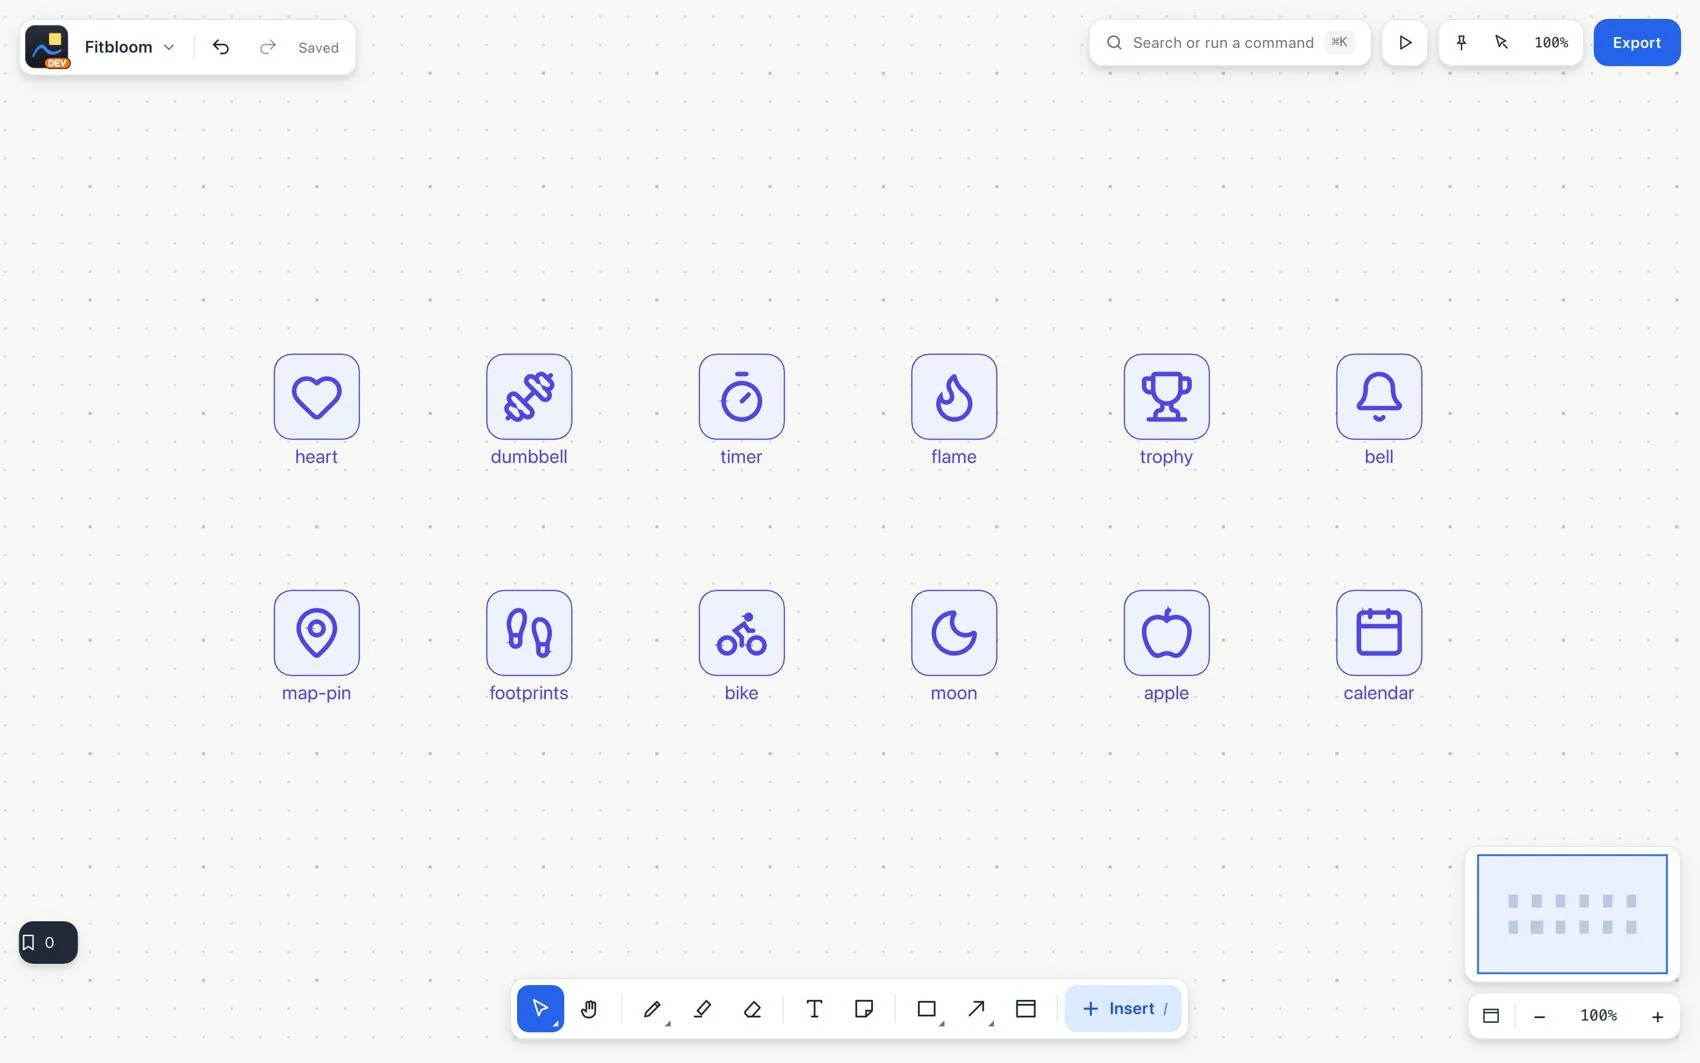Click the Export button
Viewport: 1700px width, 1063px height.
[x=1637, y=43]
